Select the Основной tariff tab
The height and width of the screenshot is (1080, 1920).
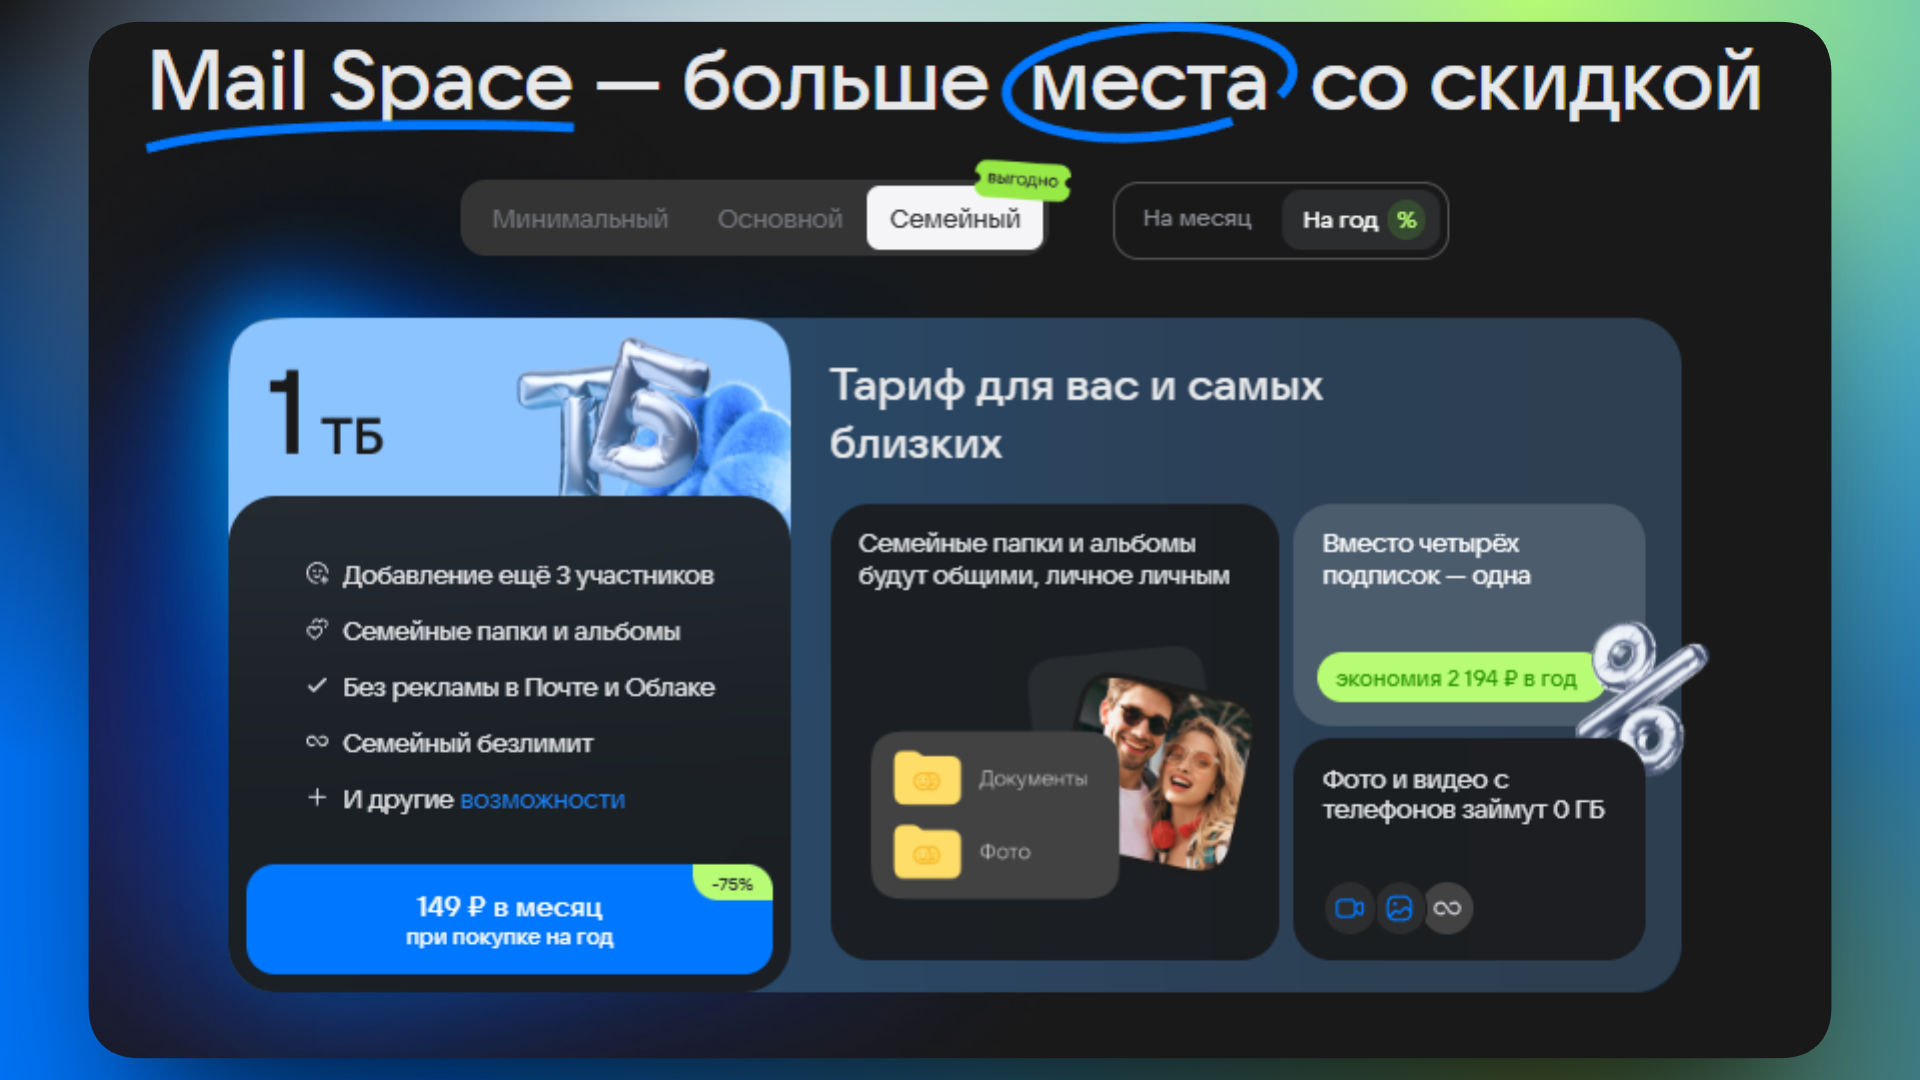pos(779,219)
